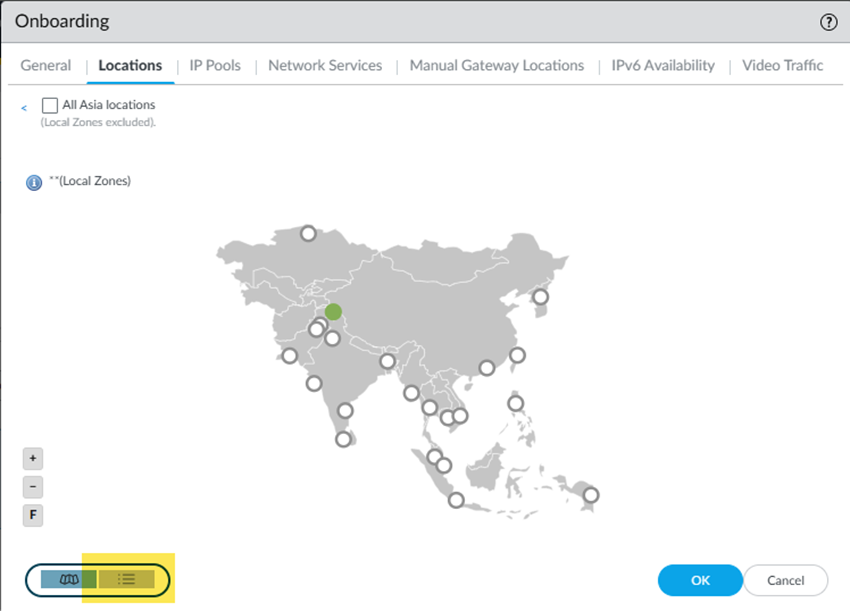850x611 pixels.
Task: Check the All Asia locations checkbox
Action: (x=50, y=105)
